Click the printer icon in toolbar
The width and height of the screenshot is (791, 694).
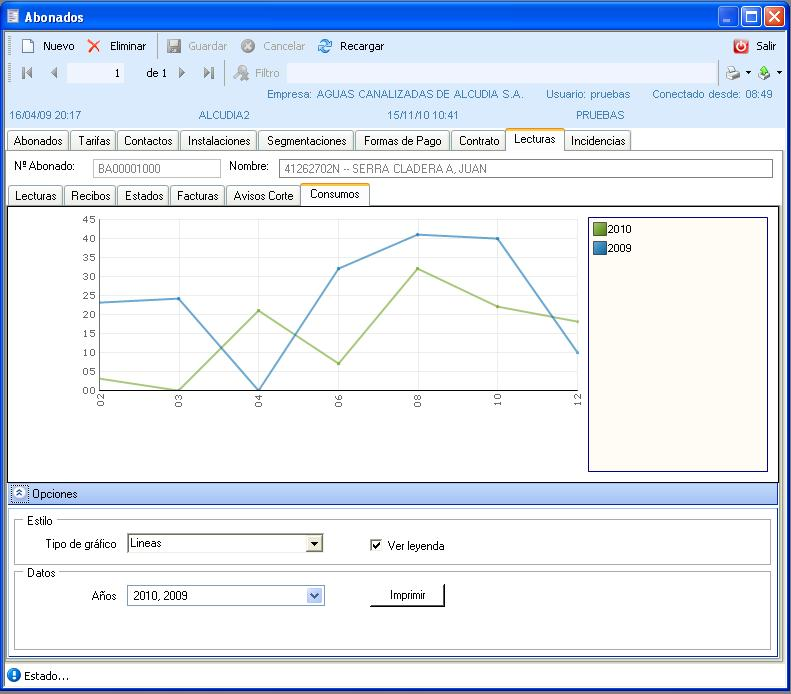733,73
